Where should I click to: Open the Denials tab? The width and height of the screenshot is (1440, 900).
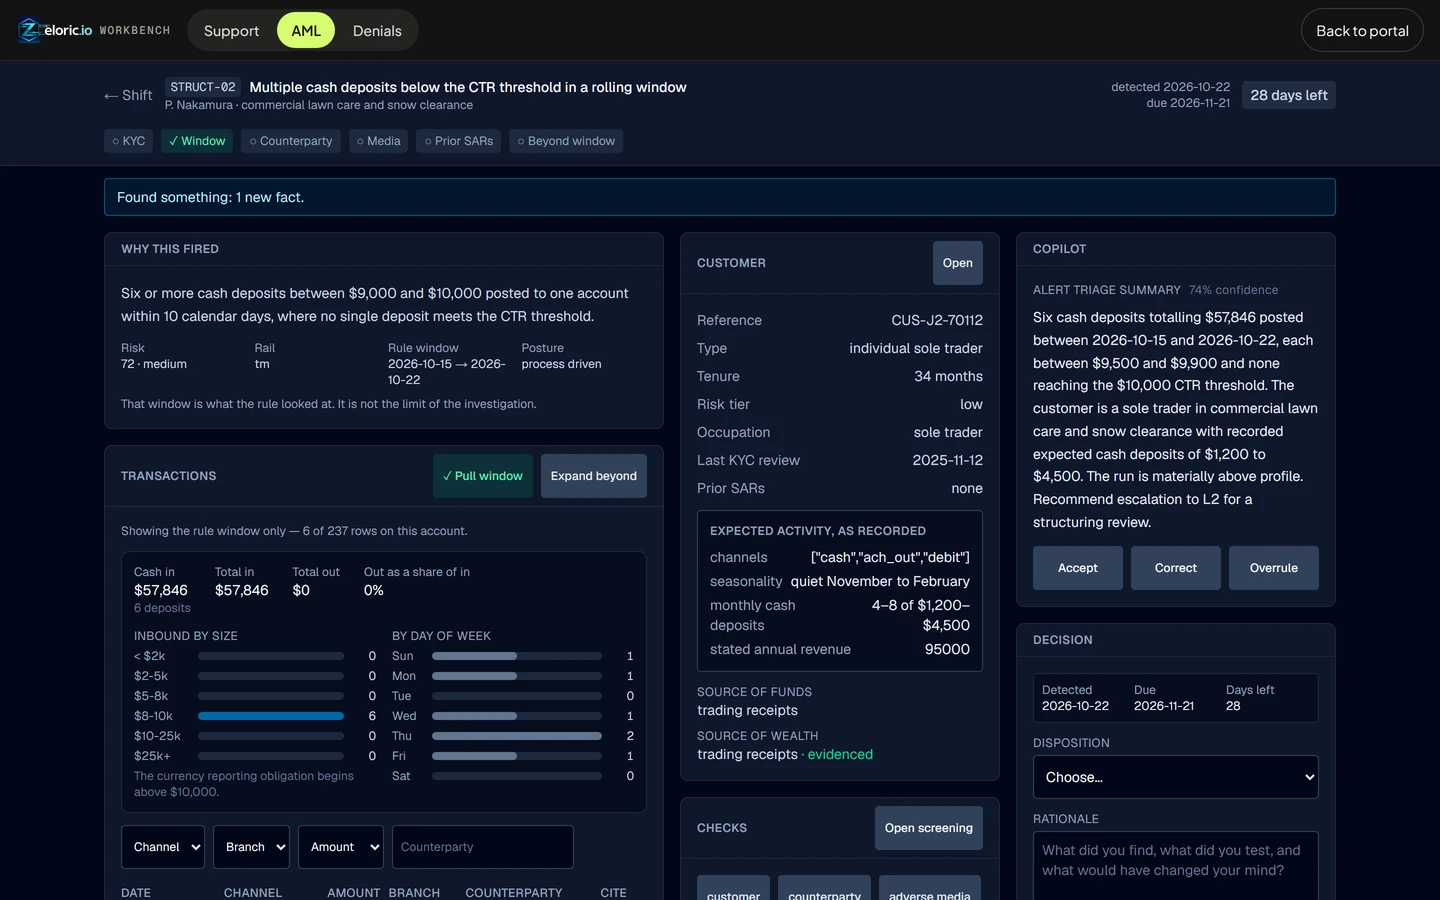point(377,31)
